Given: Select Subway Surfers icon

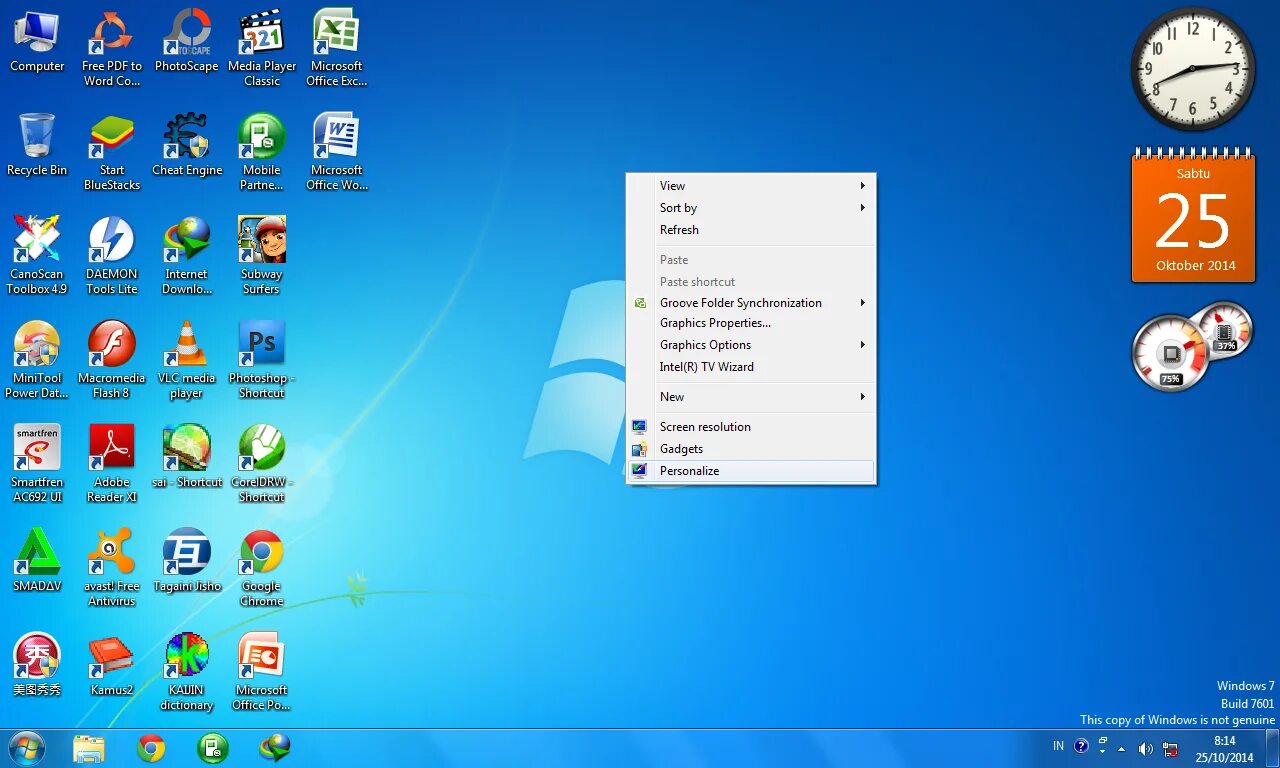Looking at the screenshot, I should (262, 257).
